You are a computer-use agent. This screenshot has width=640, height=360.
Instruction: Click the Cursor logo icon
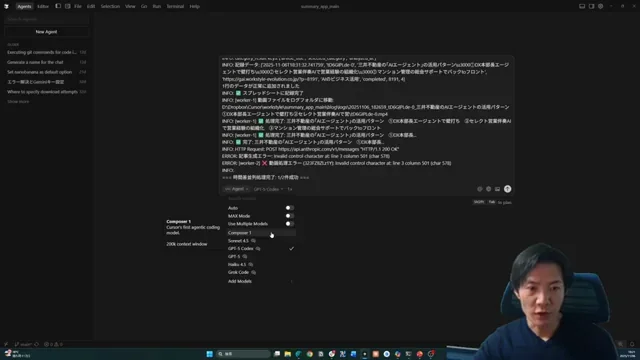coord(6,6)
